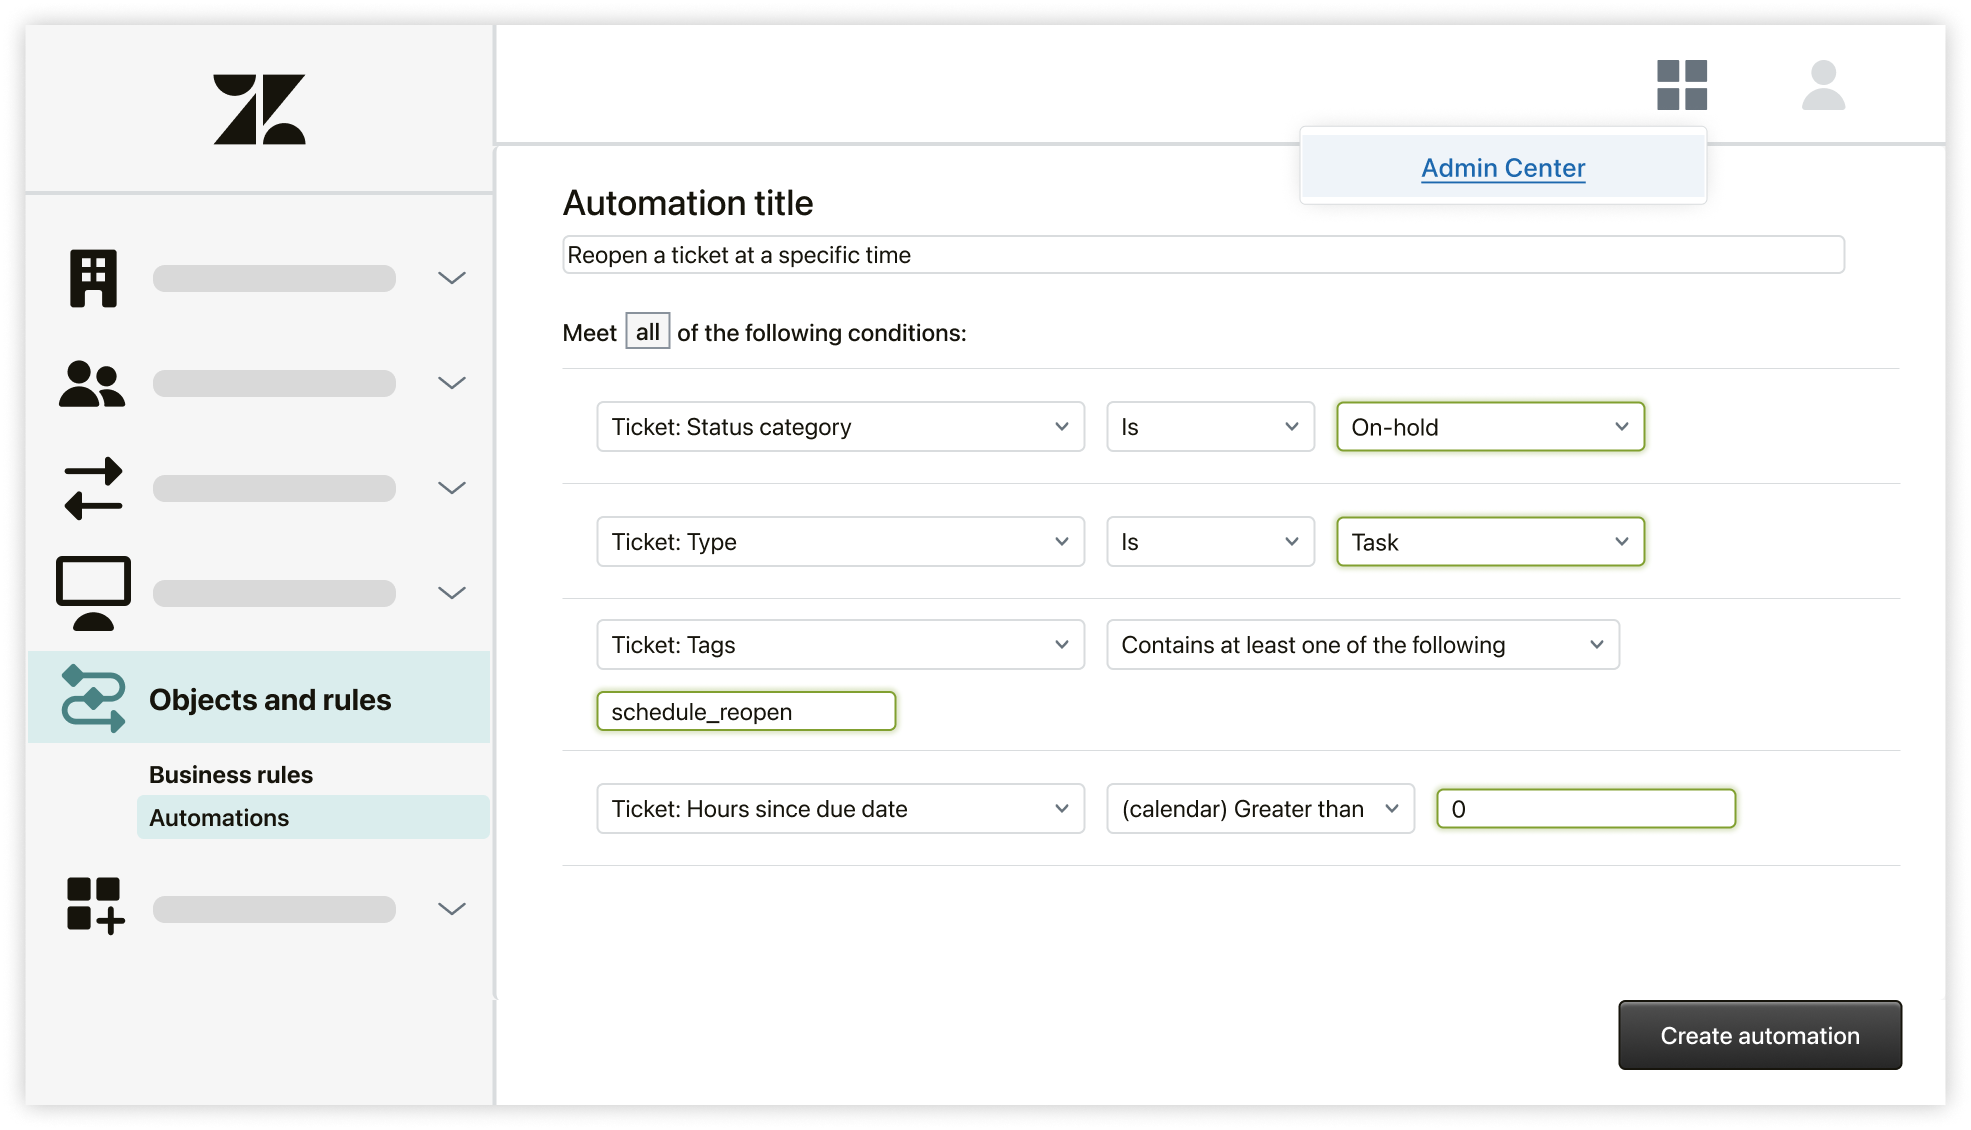Click the Objects and rules icon
The image size is (1971, 1130).
pyautogui.click(x=92, y=700)
